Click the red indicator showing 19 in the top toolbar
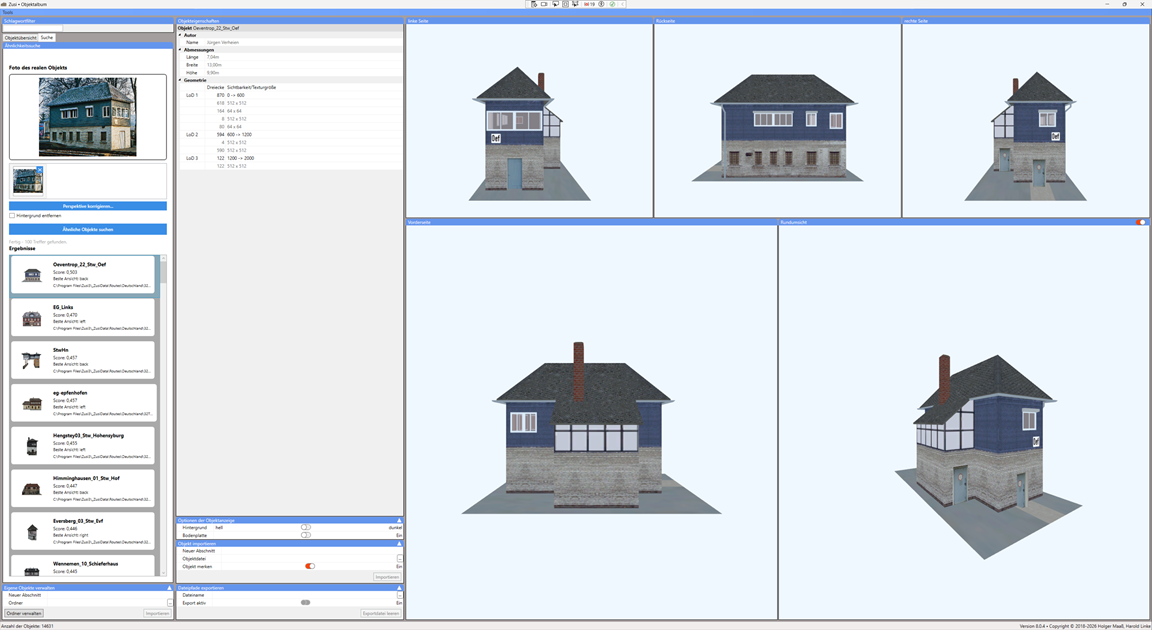The height and width of the screenshot is (630, 1152). click(x=589, y=4)
